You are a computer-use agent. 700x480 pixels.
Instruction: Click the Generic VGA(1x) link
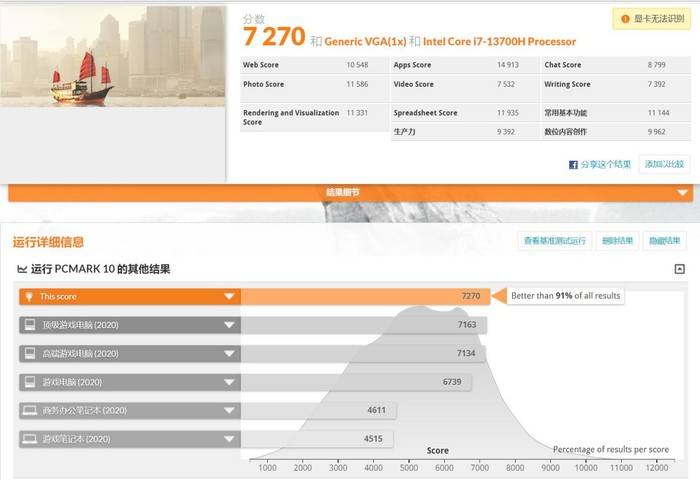pos(365,42)
